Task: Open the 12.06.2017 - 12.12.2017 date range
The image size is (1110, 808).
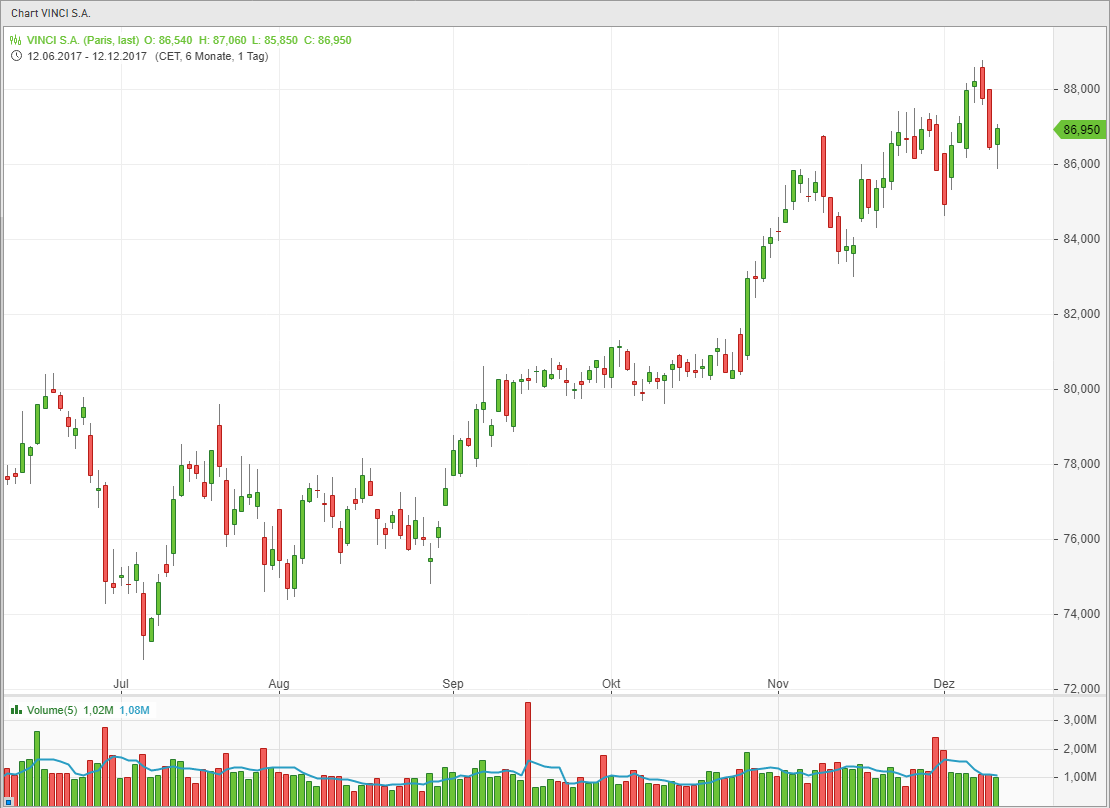Action: 87,56
